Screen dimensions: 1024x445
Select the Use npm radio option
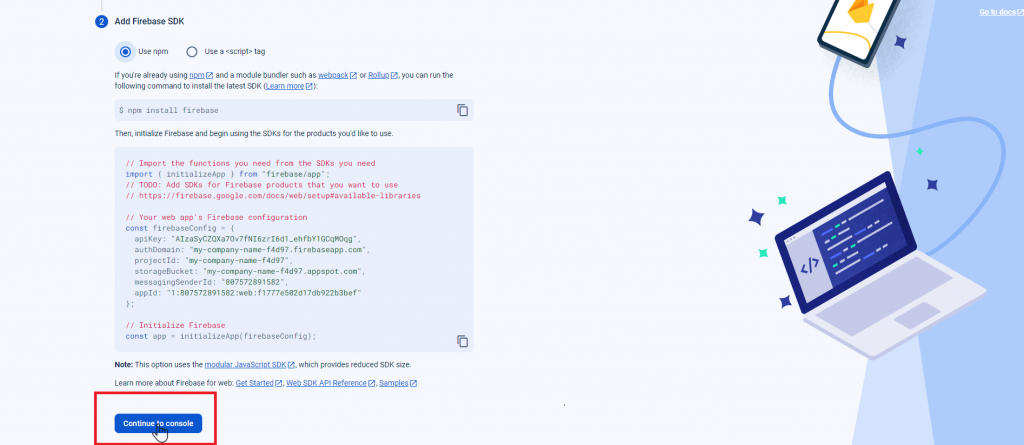pos(125,52)
